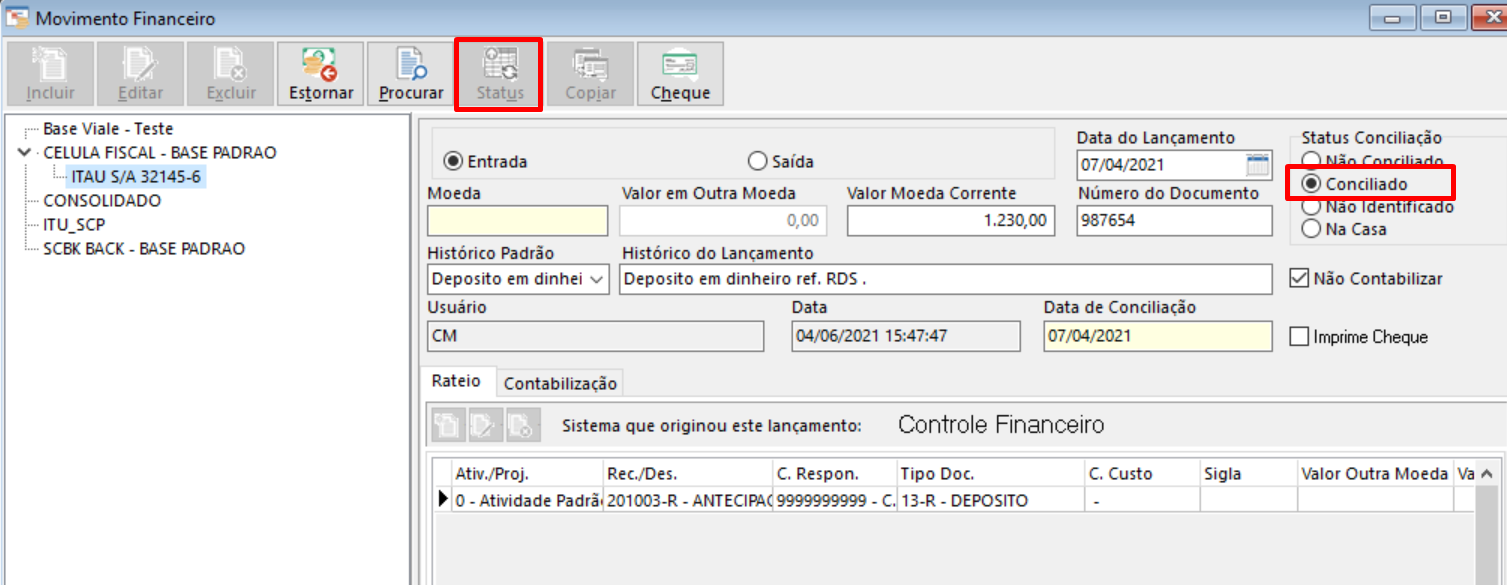Screen dimensions: 1507x585
Task: Click the C. Custo column header
Action: pos(1142,474)
